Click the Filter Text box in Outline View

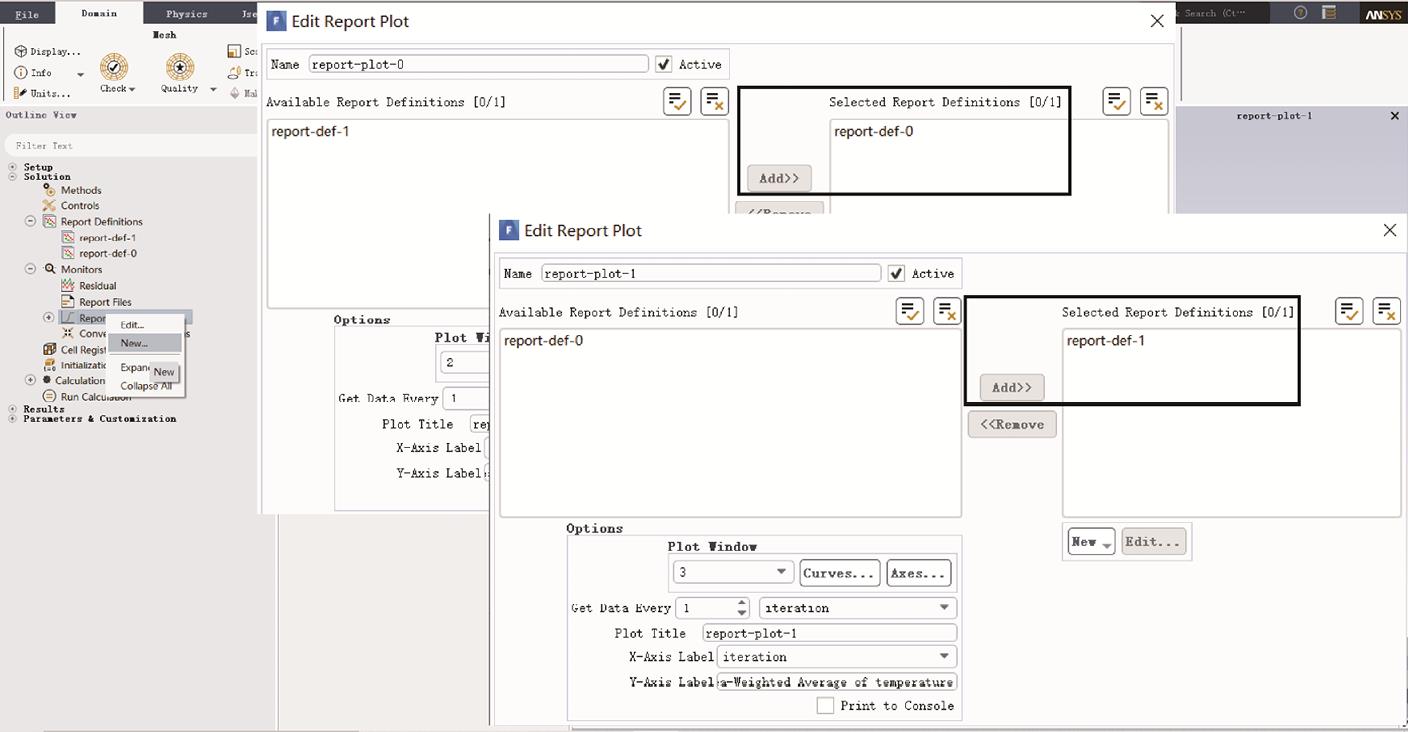click(130, 146)
